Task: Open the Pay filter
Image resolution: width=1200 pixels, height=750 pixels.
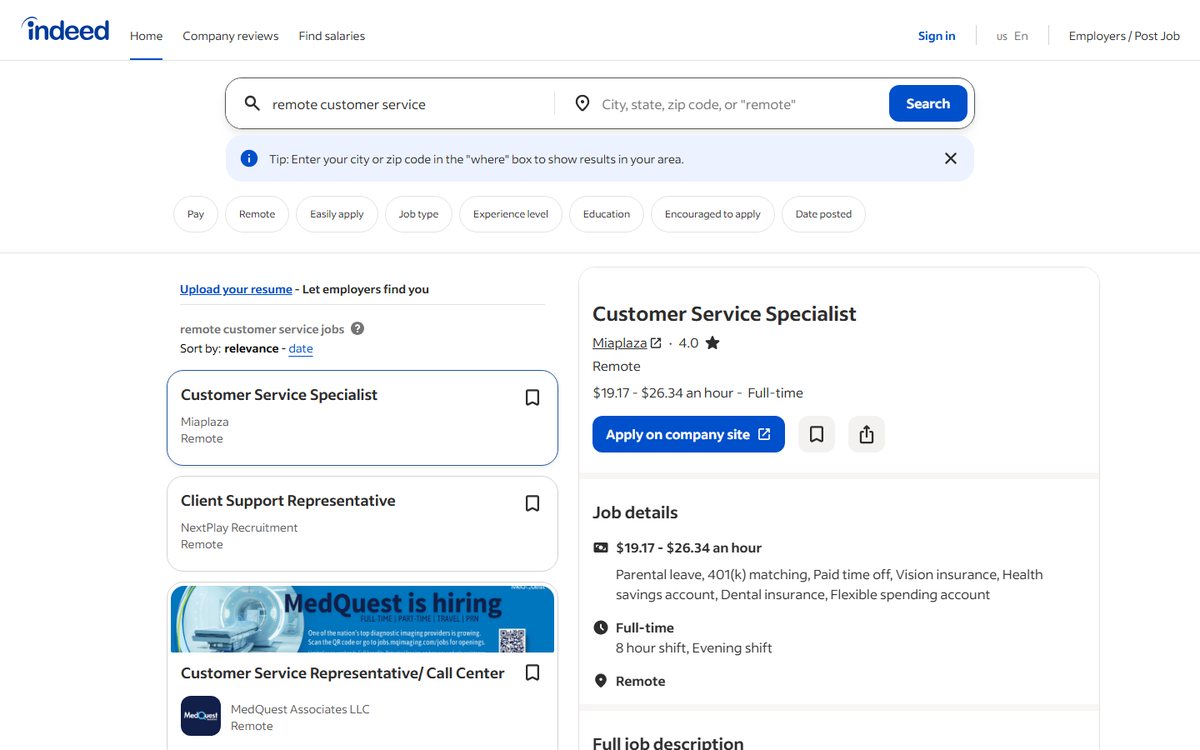Action: [196, 214]
